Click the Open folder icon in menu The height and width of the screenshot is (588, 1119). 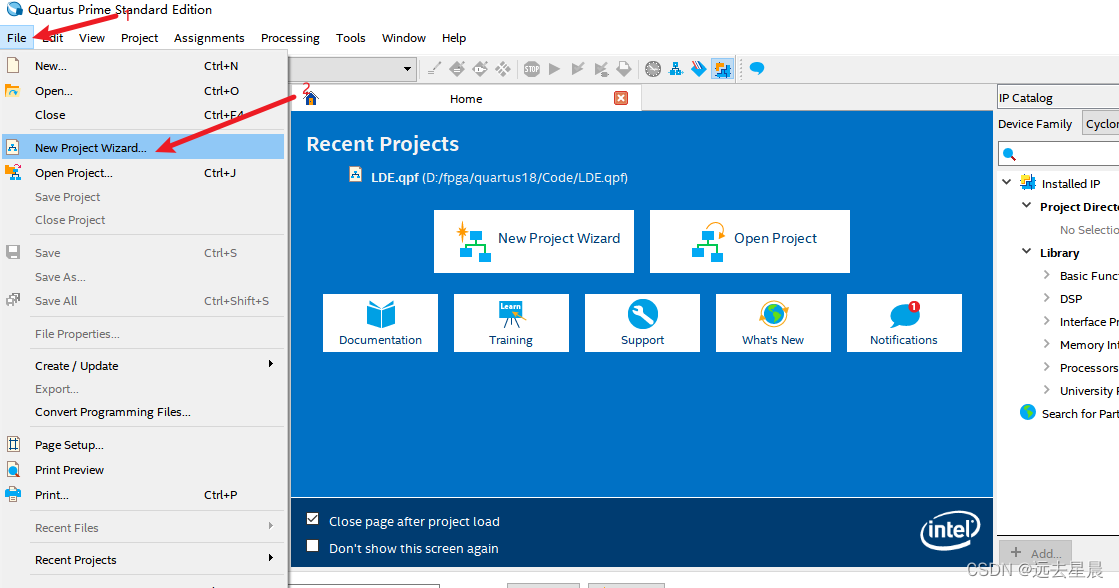[x=12, y=91]
